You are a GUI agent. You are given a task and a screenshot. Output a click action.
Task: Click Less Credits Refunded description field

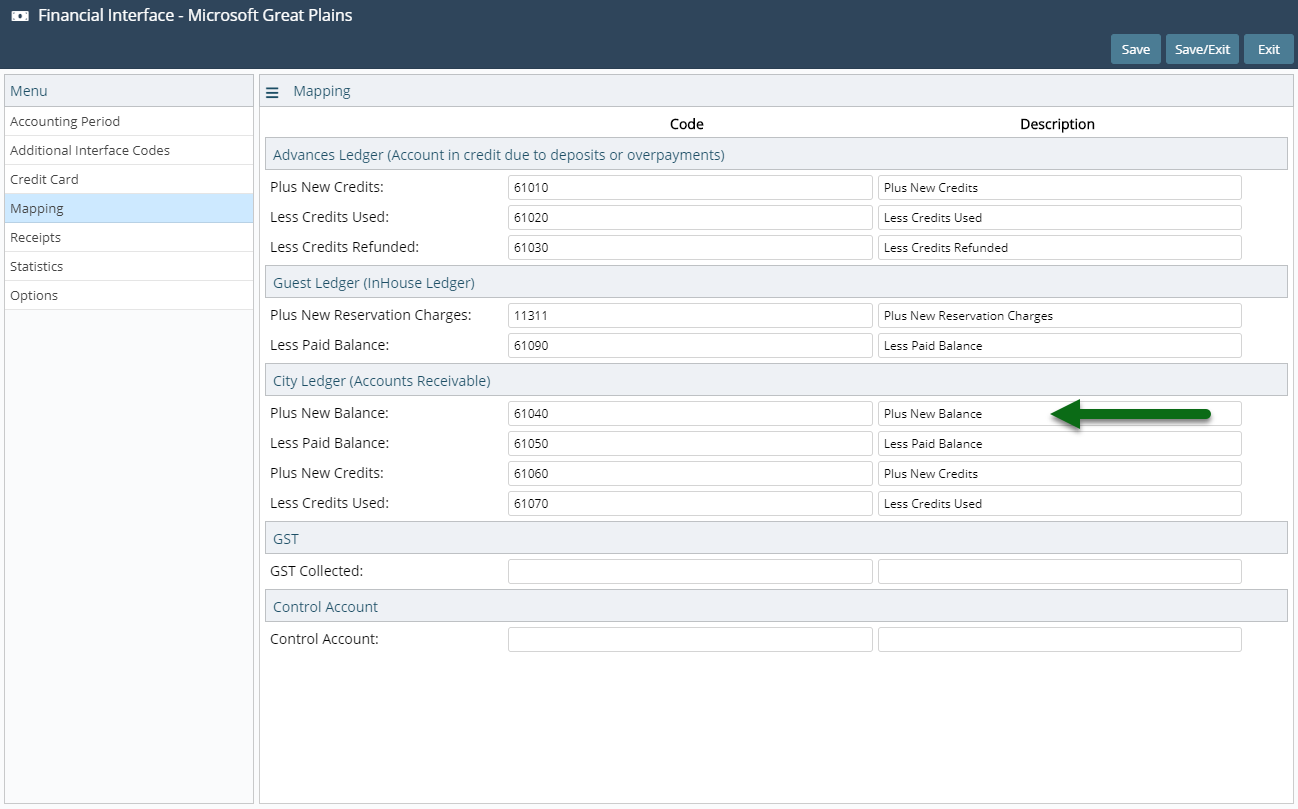click(1060, 247)
